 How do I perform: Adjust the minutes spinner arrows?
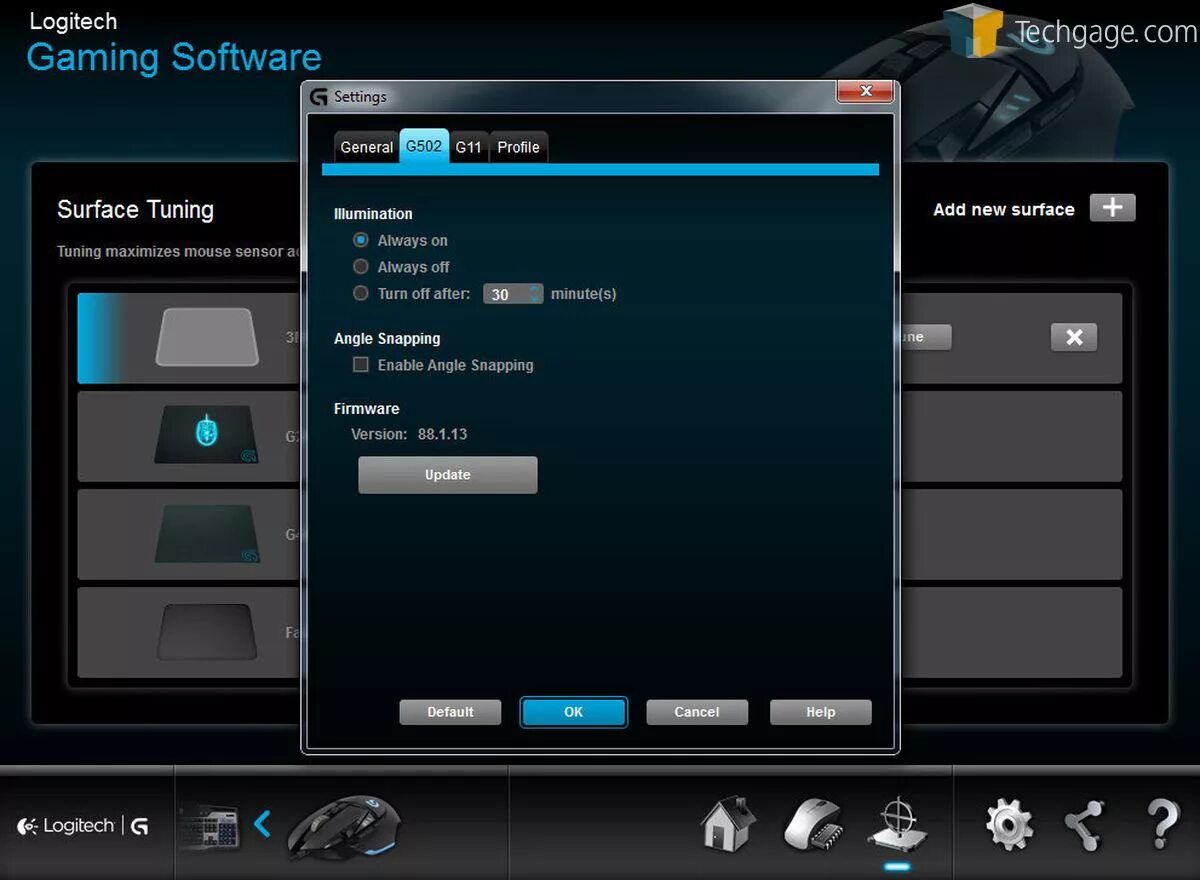coord(535,294)
